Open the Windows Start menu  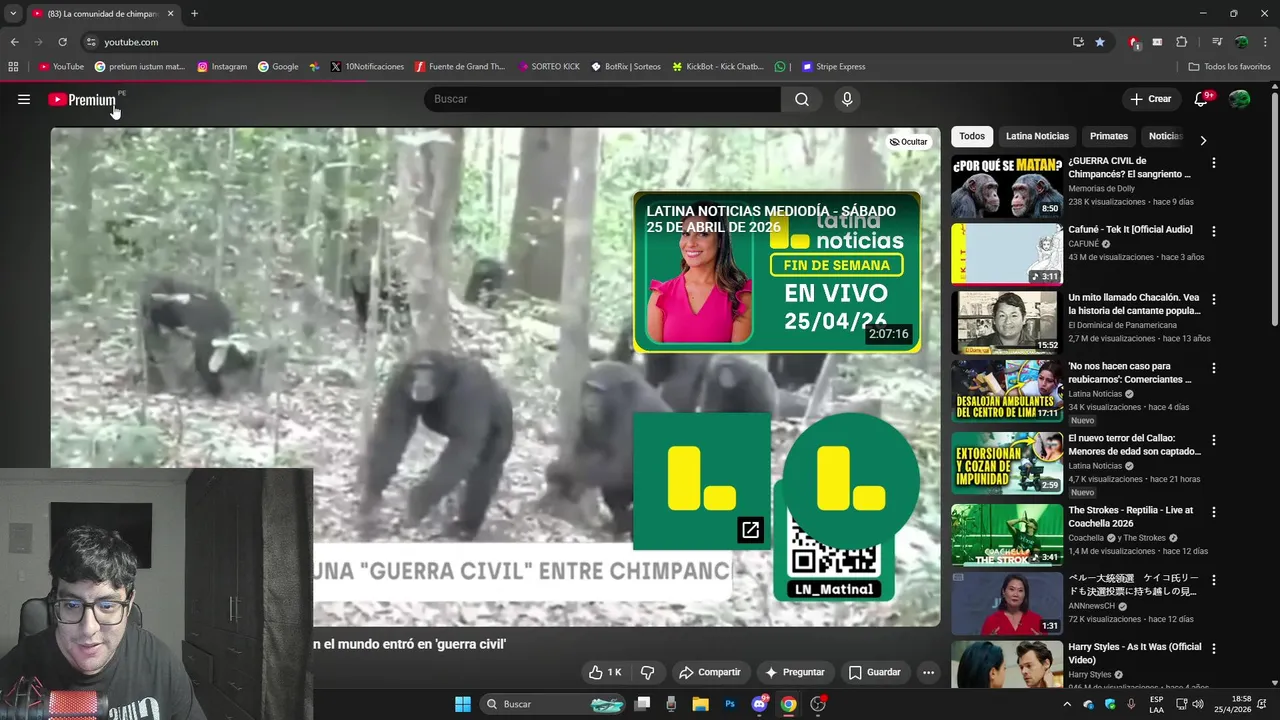[463, 704]
